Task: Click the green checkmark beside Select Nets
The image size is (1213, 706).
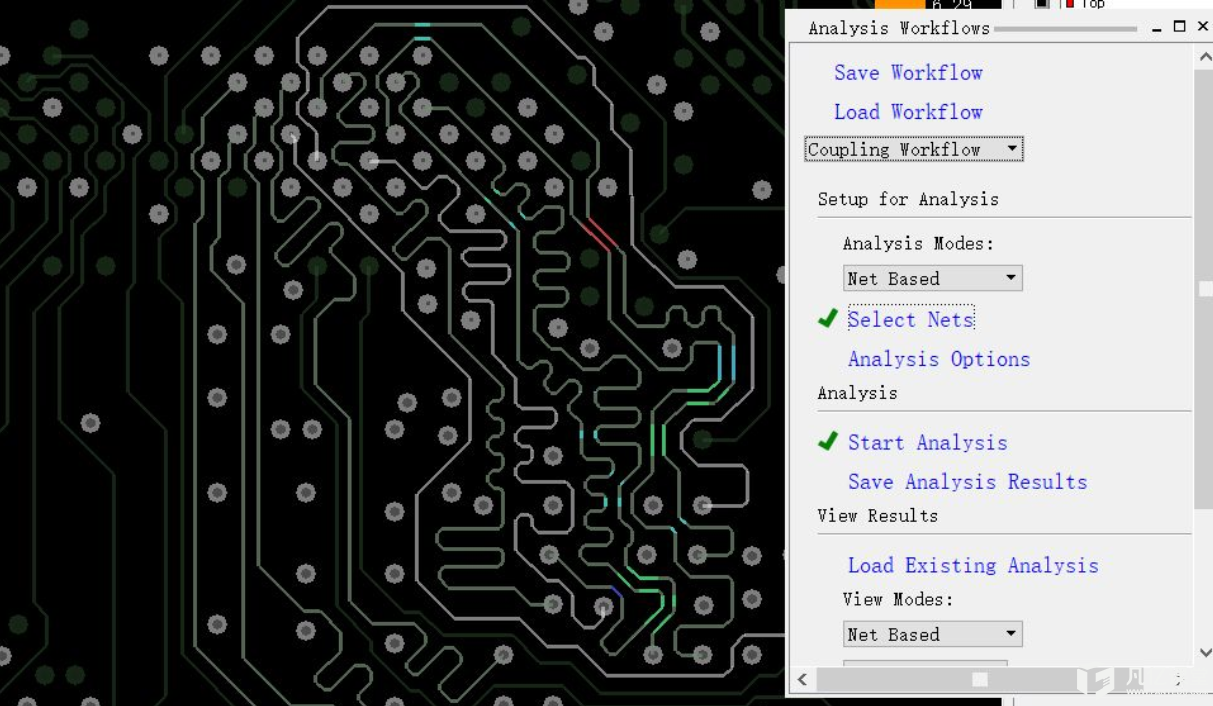Action: 827,318
